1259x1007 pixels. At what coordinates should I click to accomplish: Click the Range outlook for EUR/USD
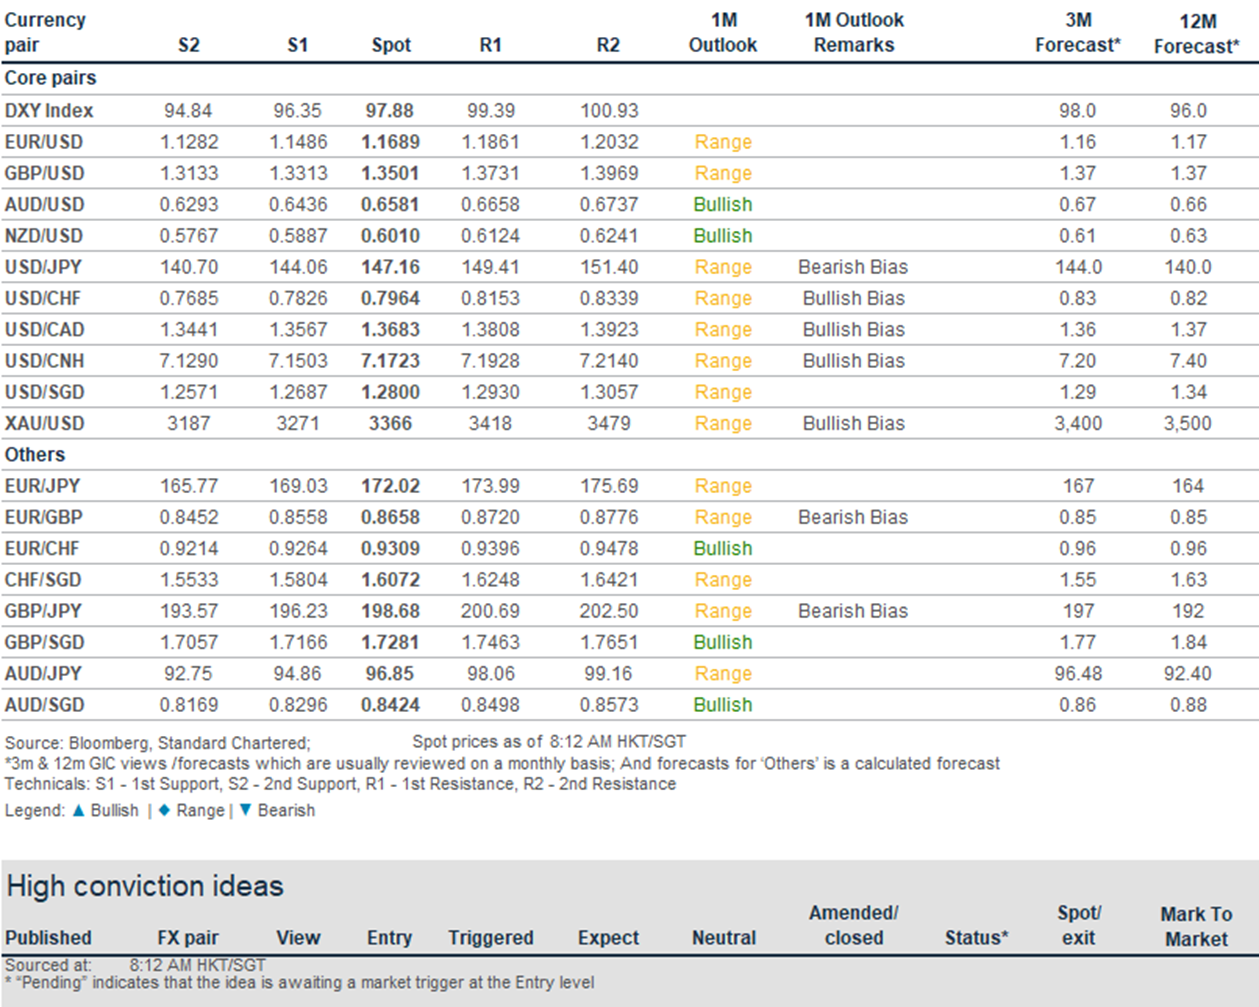[723, 142]
